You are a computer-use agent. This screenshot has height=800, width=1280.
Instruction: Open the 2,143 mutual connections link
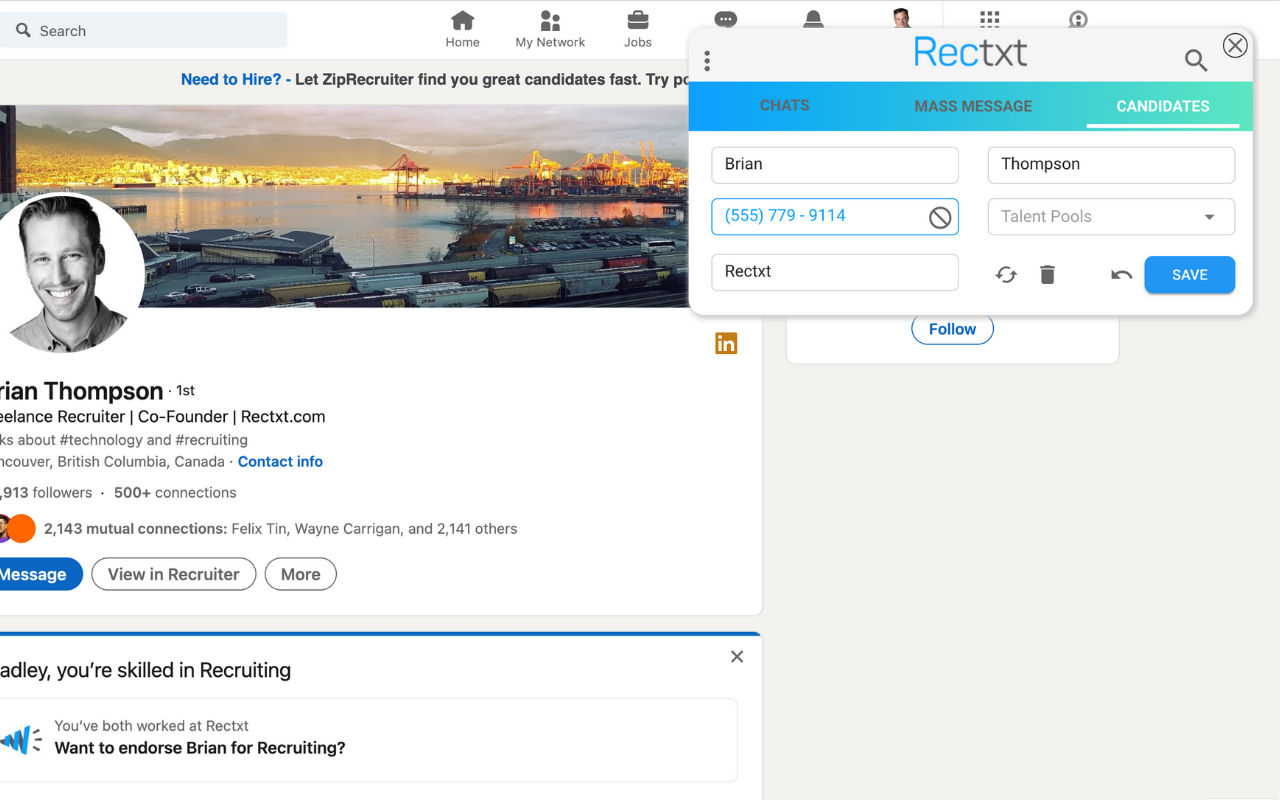[x=281, y=529]
